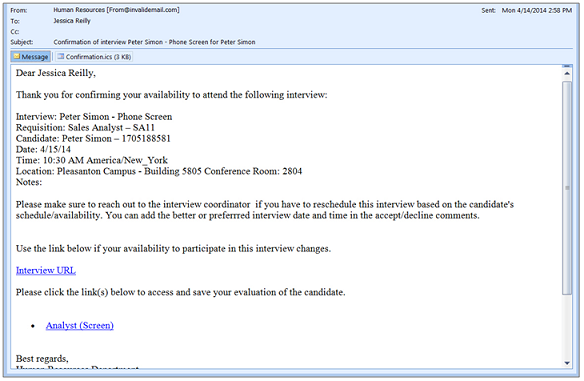Open the Confirmation.ics attachment
Screen dimensions: 584x381
click(x=94, y=57)
